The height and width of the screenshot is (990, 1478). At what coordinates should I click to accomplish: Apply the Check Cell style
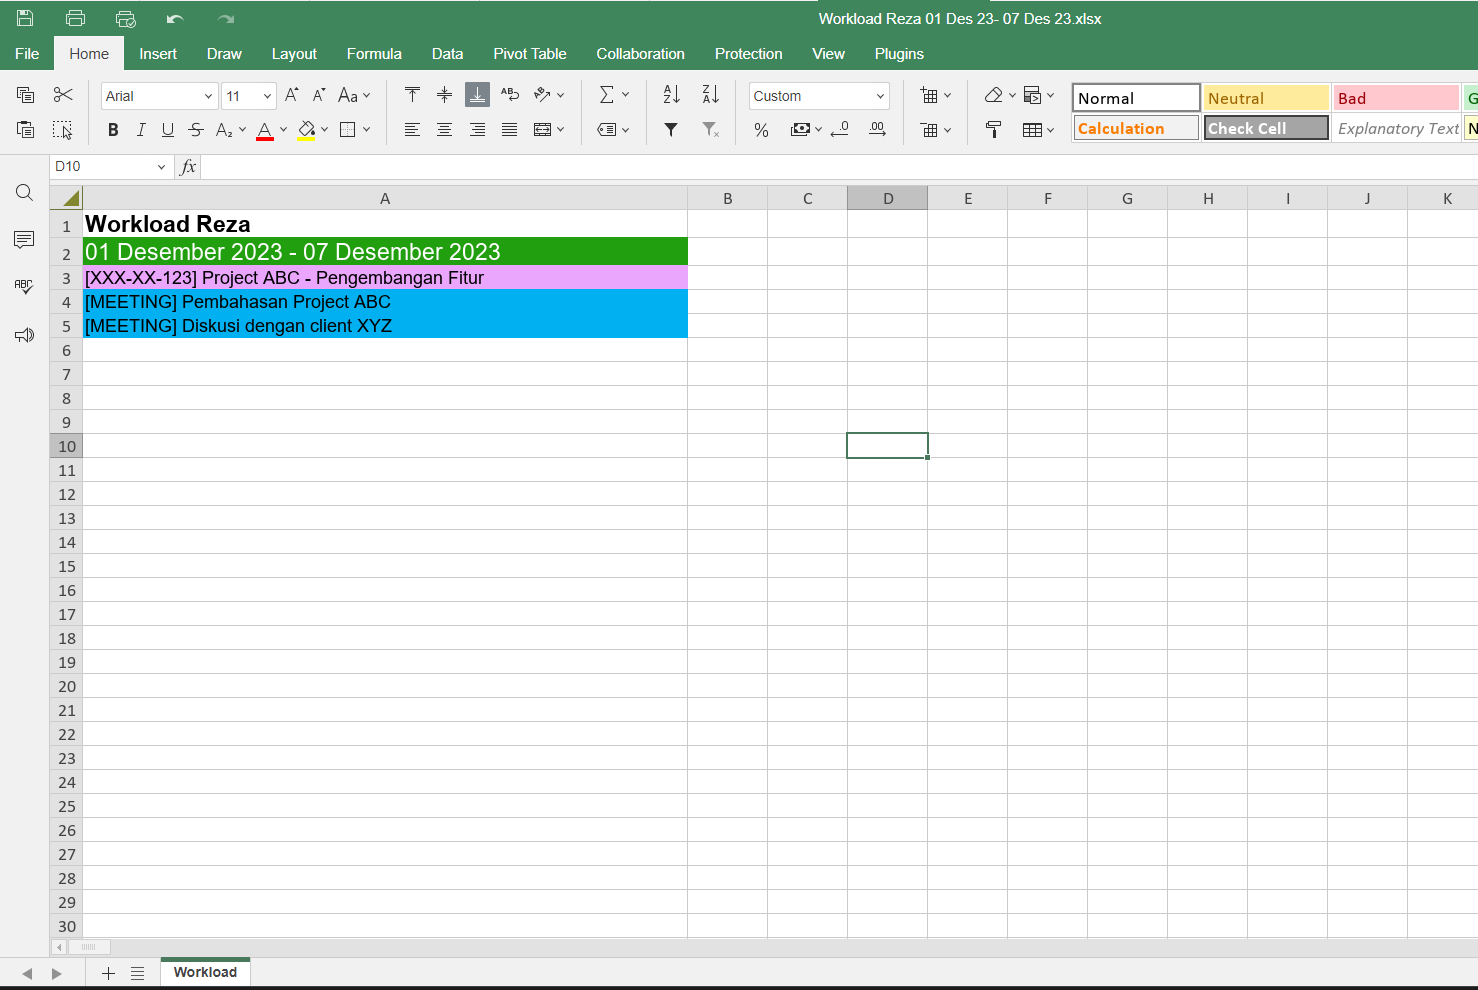(x=1265, y=128)
